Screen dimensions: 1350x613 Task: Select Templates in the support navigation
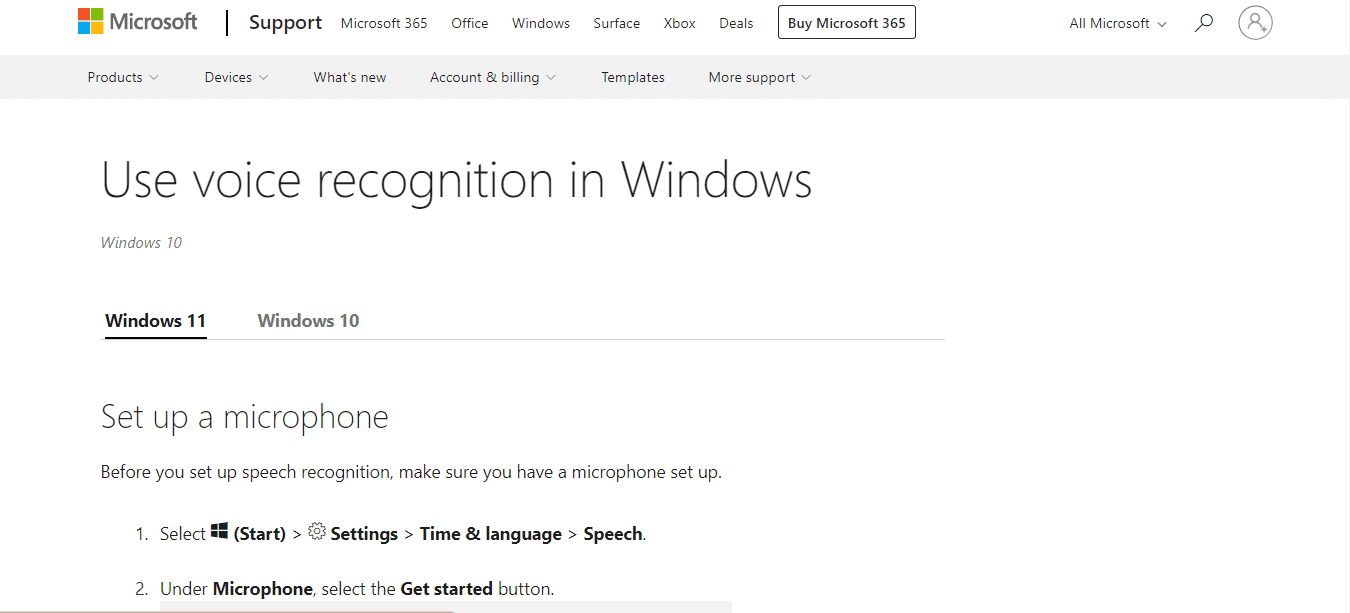click(x=632, y=76)
